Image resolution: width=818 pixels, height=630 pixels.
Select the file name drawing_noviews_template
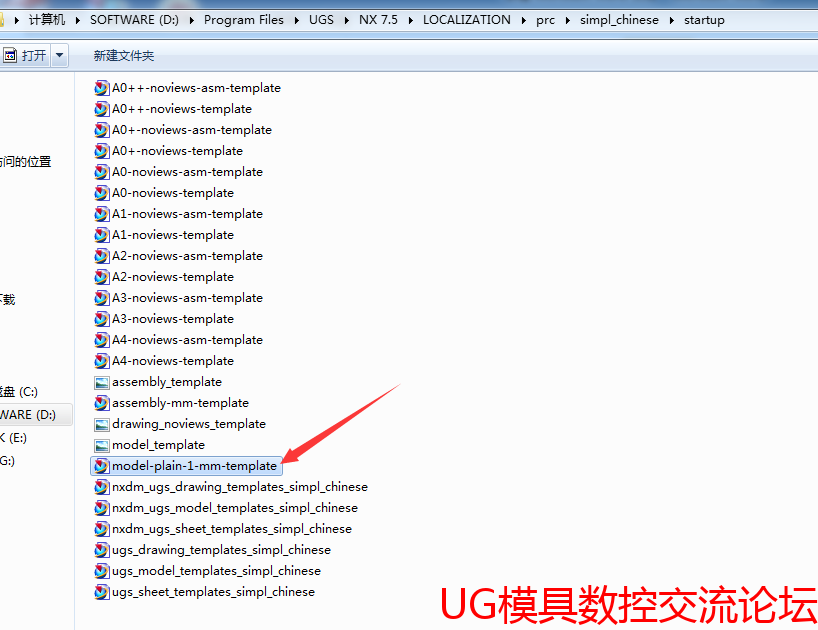(x=189, y=424)
